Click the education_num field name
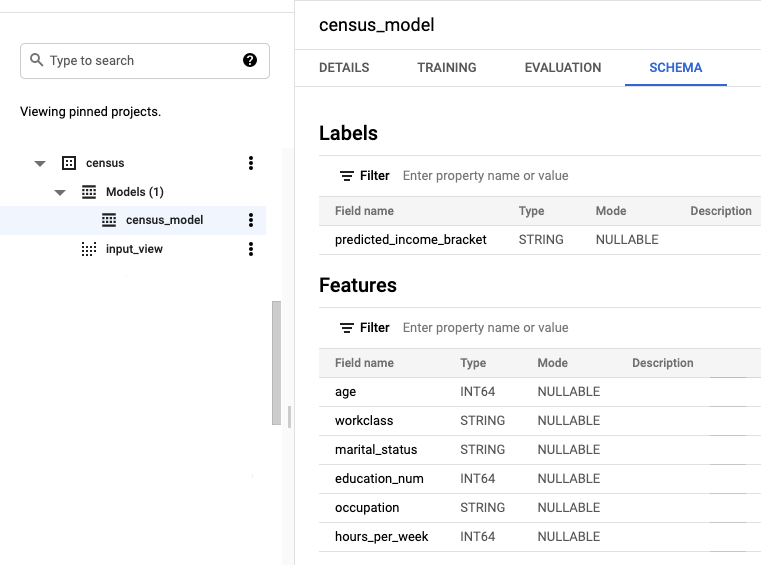 379,479
